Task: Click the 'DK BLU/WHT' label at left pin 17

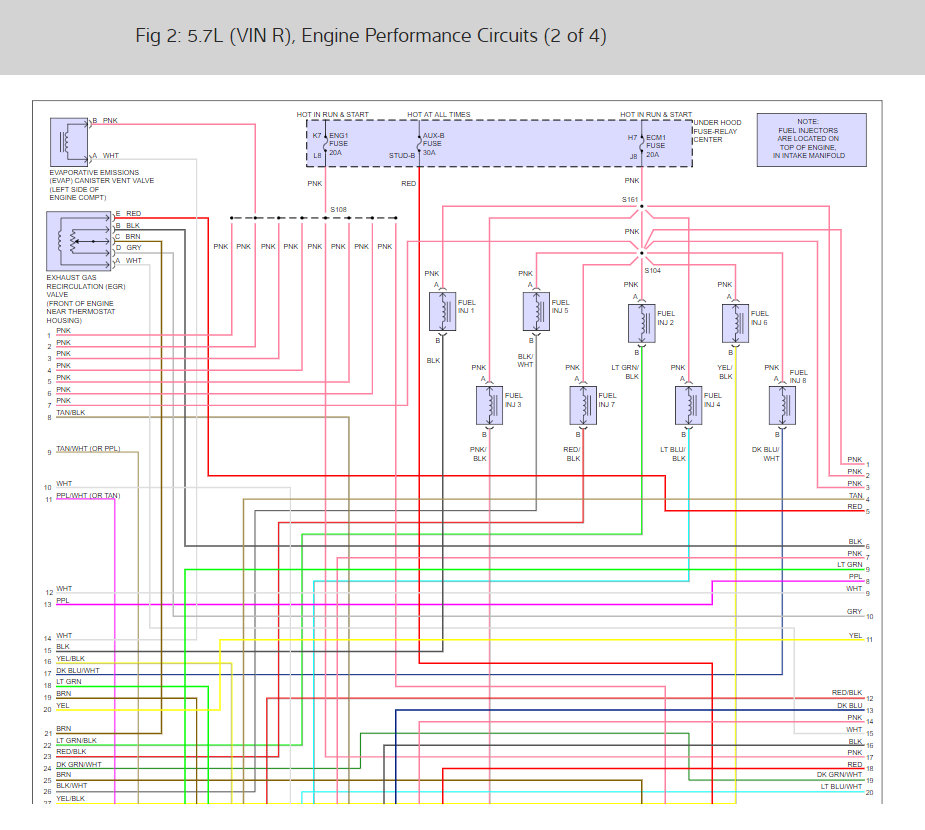Action: pyautogui.click(x=78, y=670)
